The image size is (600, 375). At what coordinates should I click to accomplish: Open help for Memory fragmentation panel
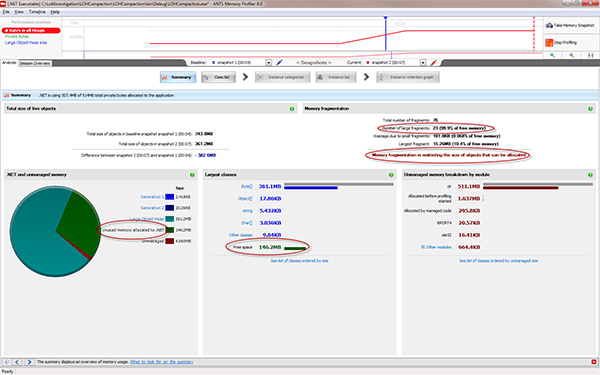click(590, 109)
